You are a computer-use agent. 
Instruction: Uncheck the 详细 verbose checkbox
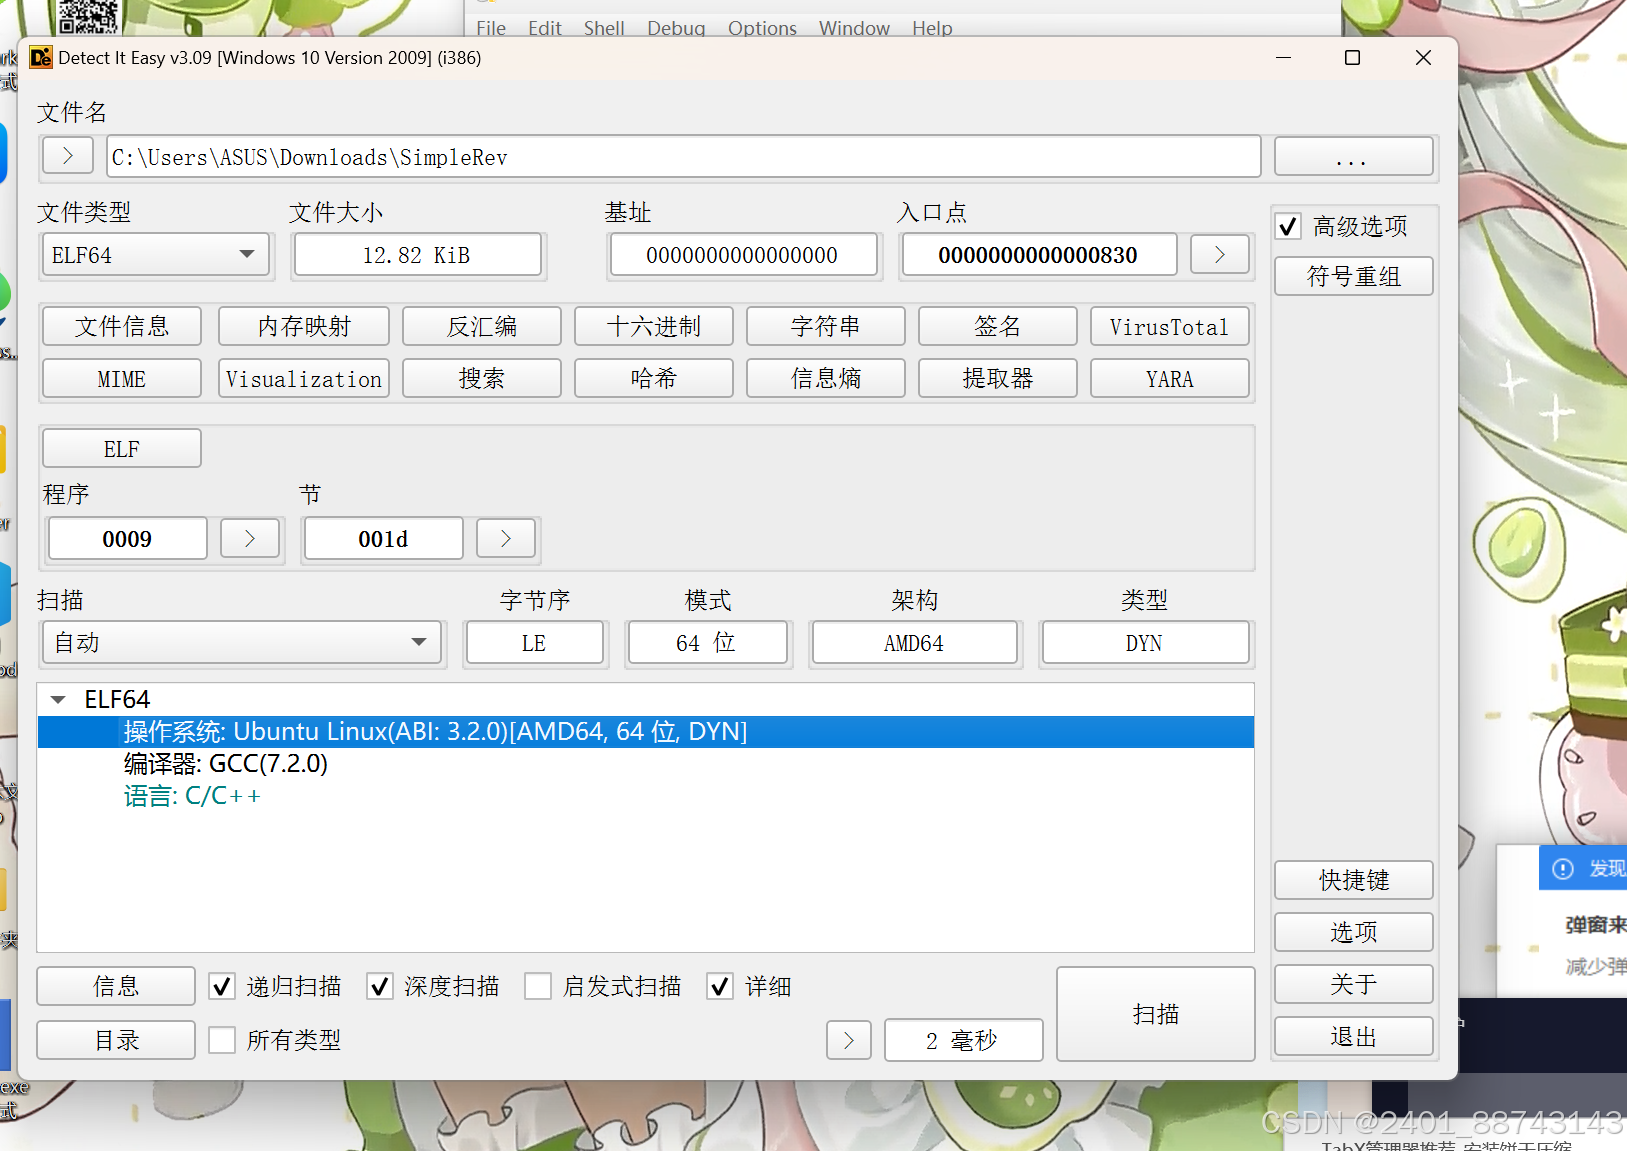[x=720, y=987]
